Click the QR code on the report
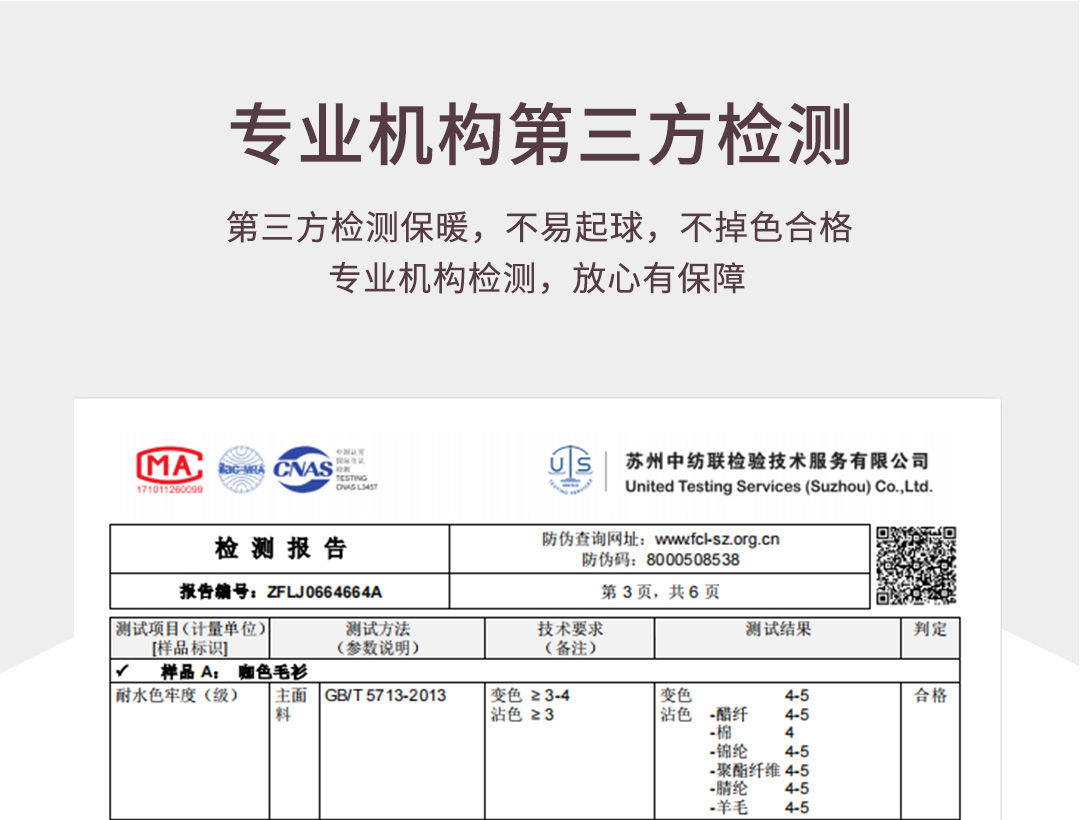Viewport: 1080px width, 820px height. click(916, 566)
